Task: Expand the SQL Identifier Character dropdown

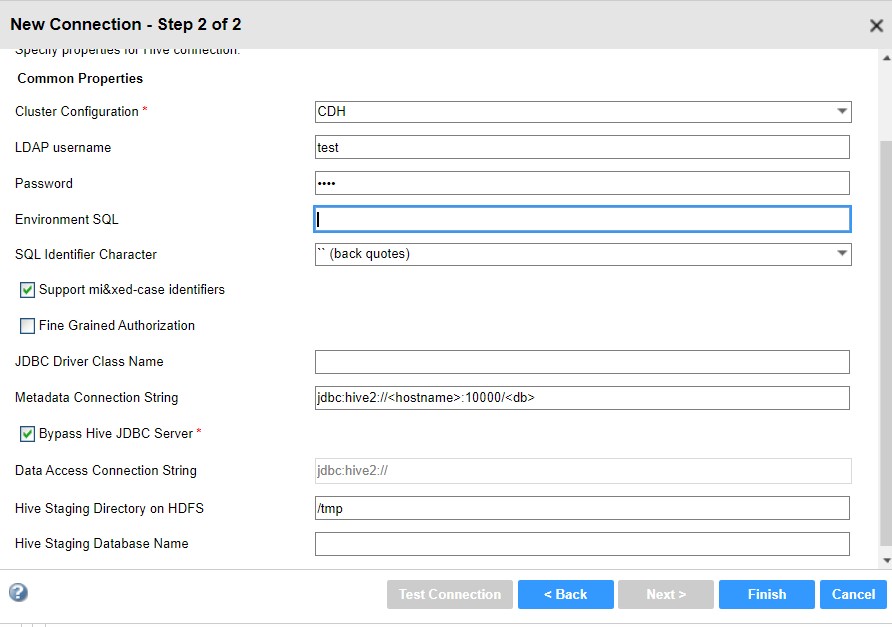Action: (x=583, y=254)
